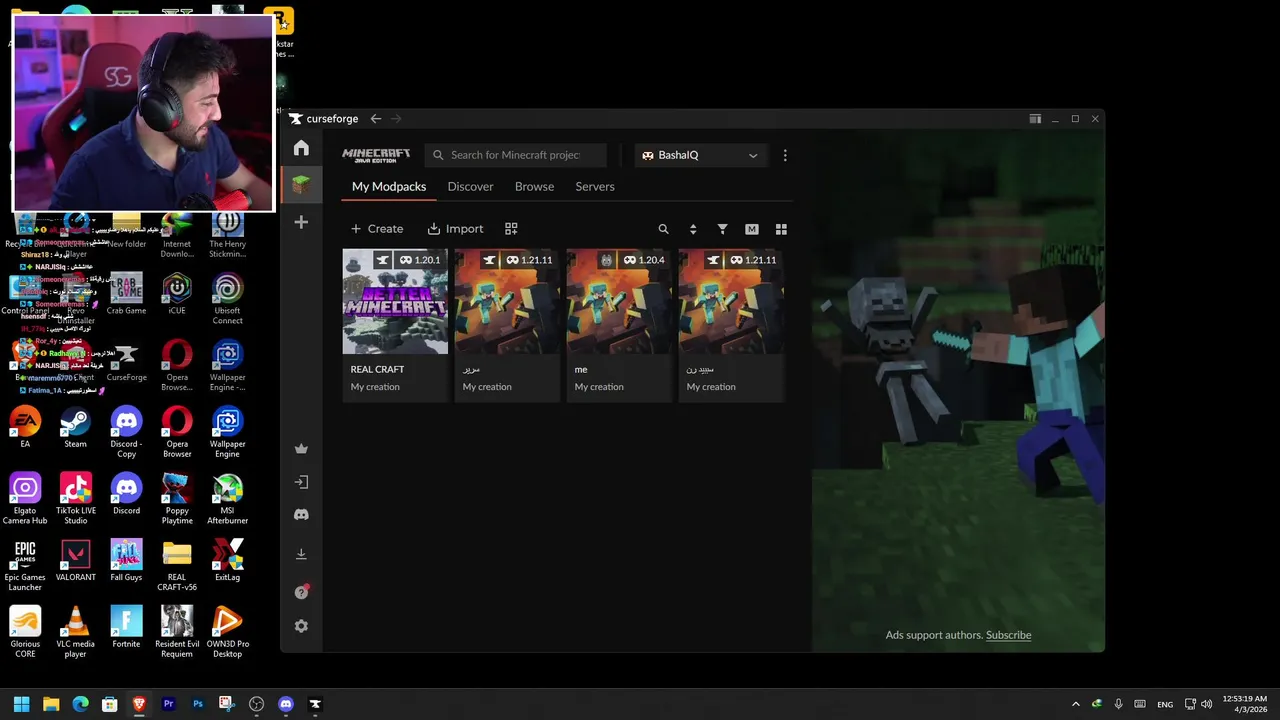Open the Windows Start button
The width and height of the screenshot is (1280, 720).
tap(21, 704)
